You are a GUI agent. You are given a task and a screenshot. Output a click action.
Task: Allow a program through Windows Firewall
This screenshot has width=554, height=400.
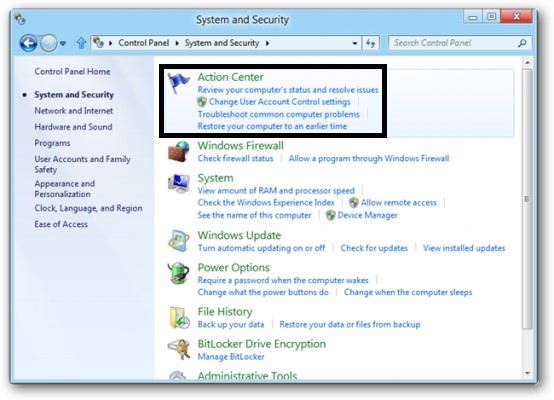tap(369, 158)
